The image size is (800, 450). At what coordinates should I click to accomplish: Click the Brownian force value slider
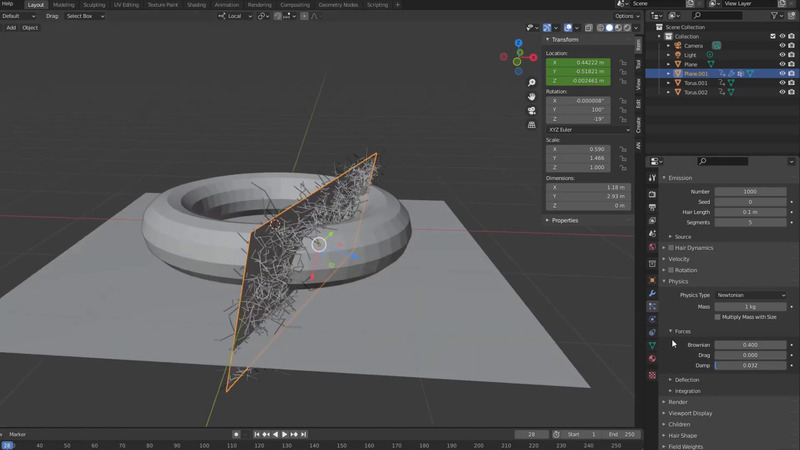coord(750,345)
